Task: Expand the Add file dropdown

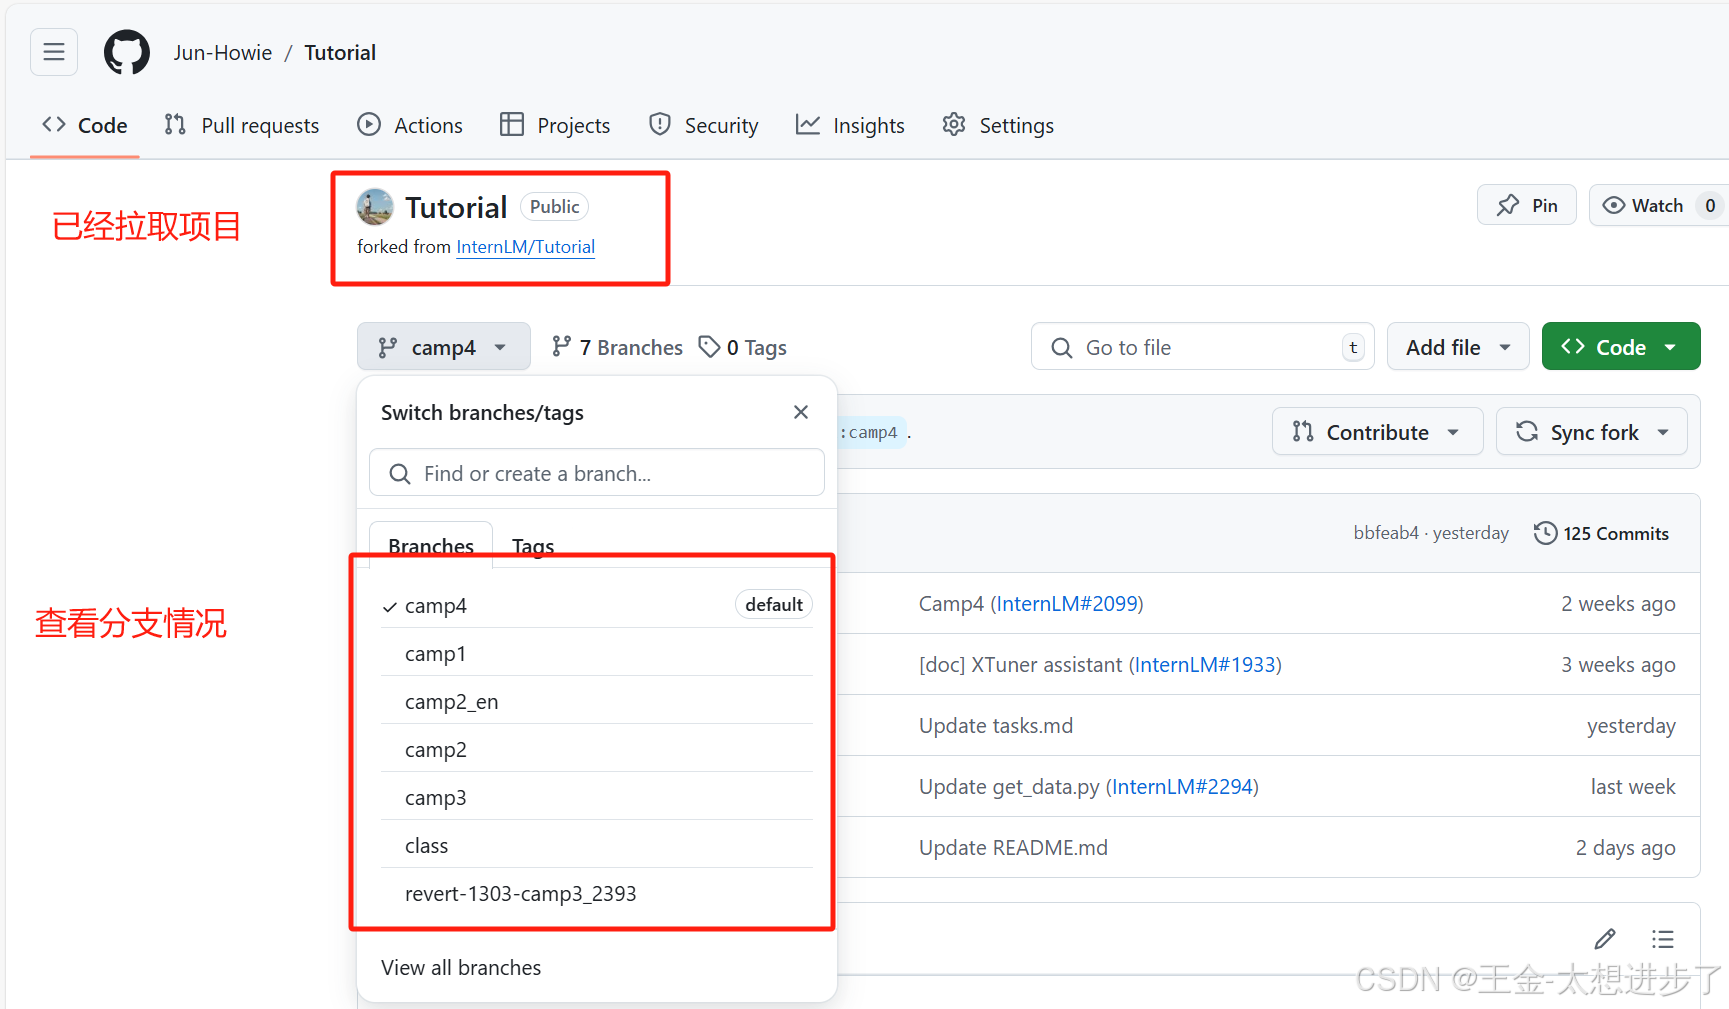Action: coord(1458,347)
